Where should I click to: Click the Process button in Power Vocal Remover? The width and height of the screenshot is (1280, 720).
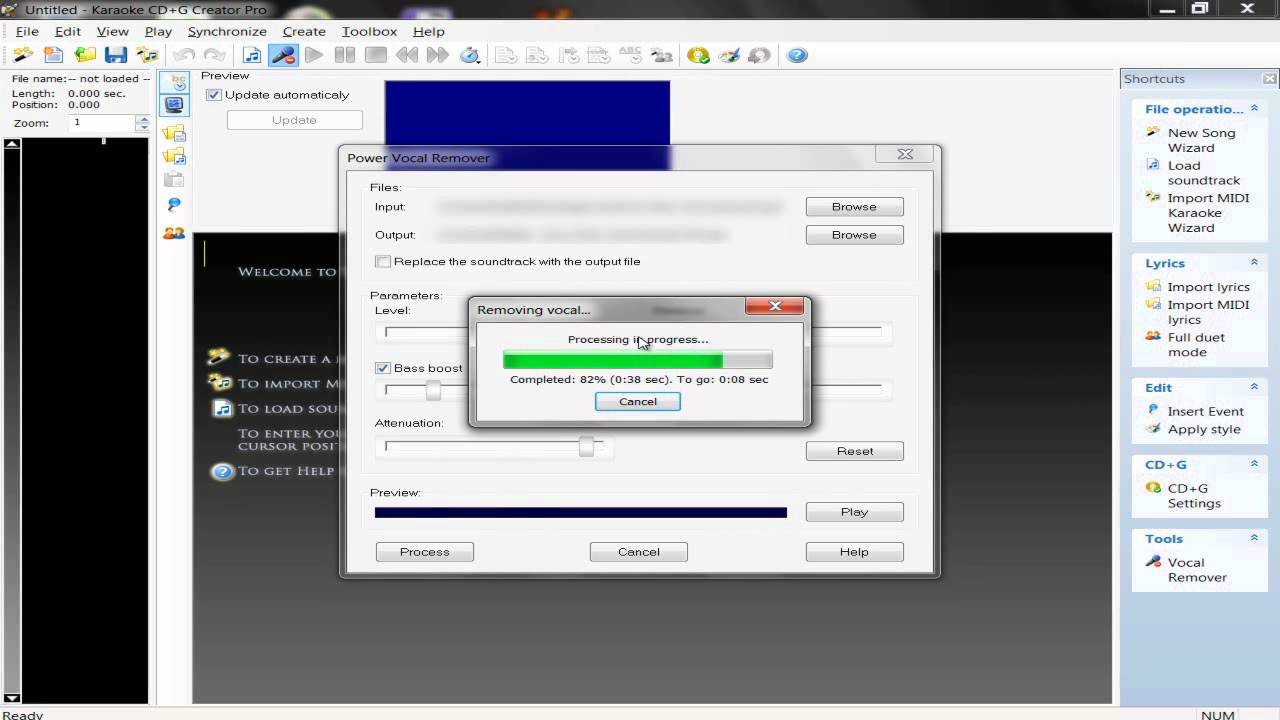coord(425,552)
